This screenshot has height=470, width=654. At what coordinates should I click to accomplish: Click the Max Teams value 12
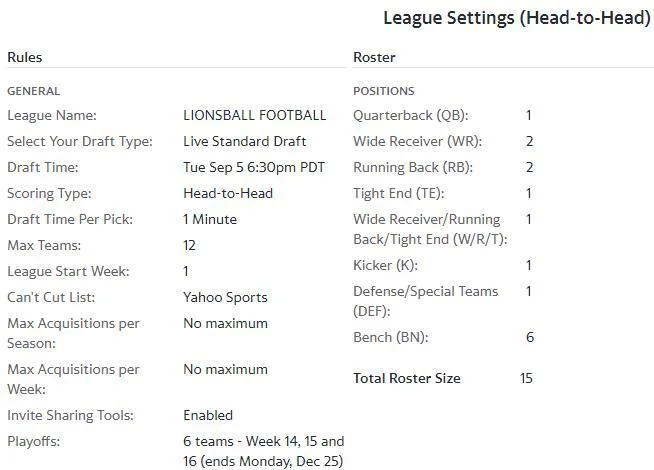(189, 245)
